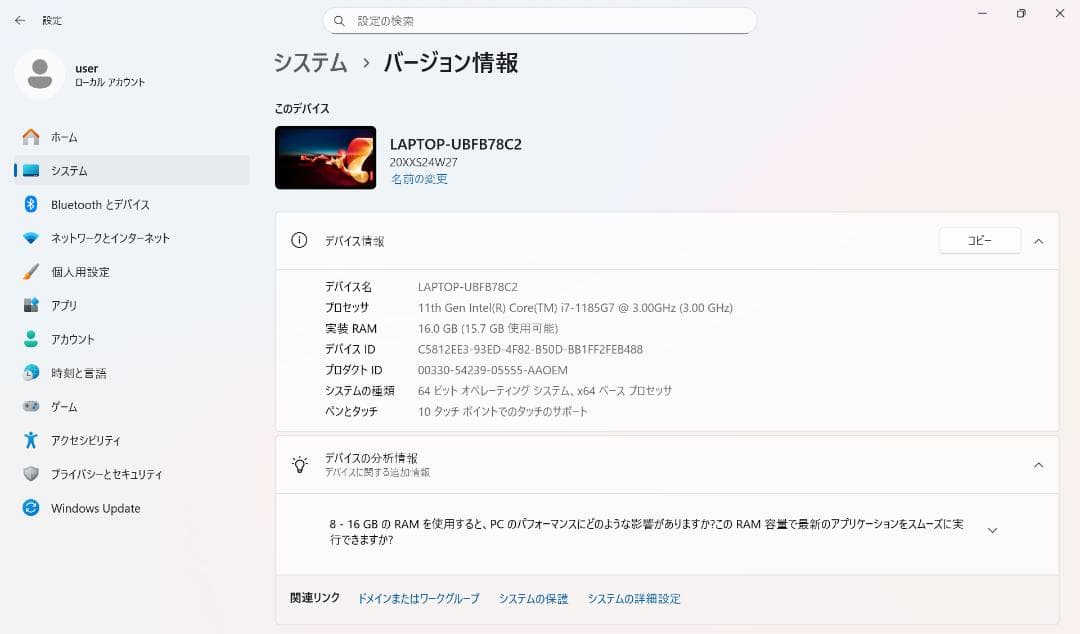Screen dimensions: 1080x634
Task: Click the LAPTOP-UBFB78C2 device name value
Action: tap(468, 287)
